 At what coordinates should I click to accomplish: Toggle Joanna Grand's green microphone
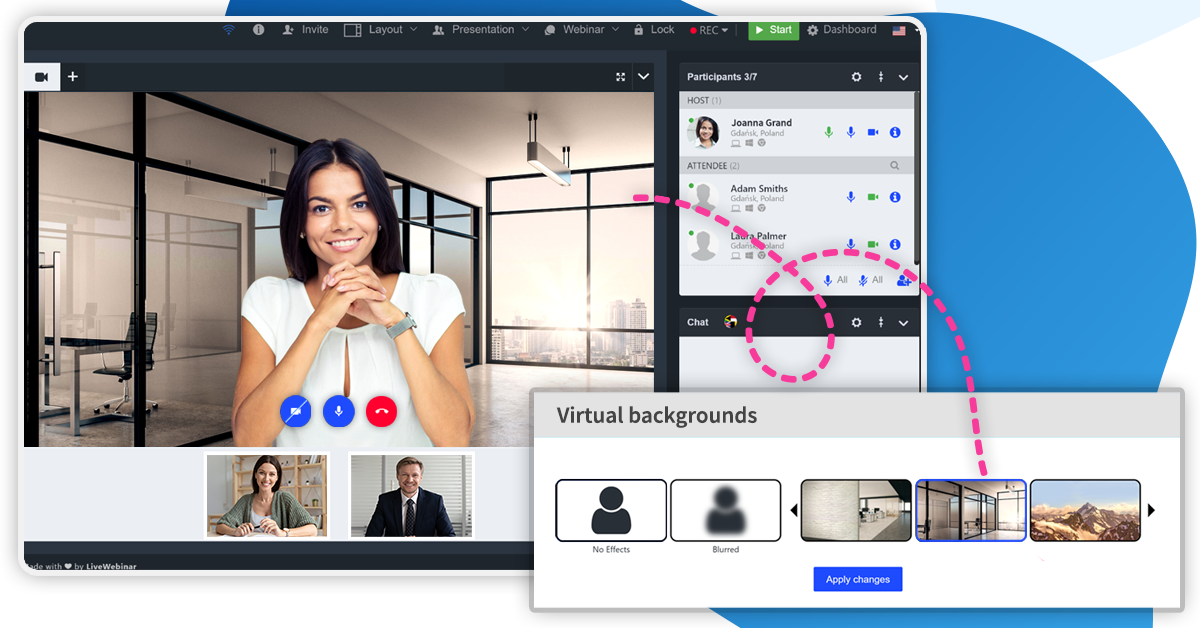(828, 131)
